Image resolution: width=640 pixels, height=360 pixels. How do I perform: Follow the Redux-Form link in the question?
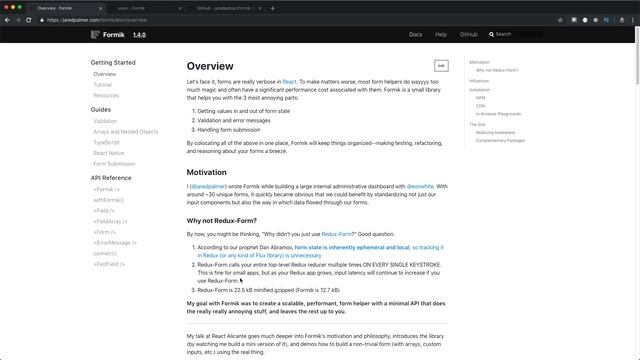(x=337, y=234)
